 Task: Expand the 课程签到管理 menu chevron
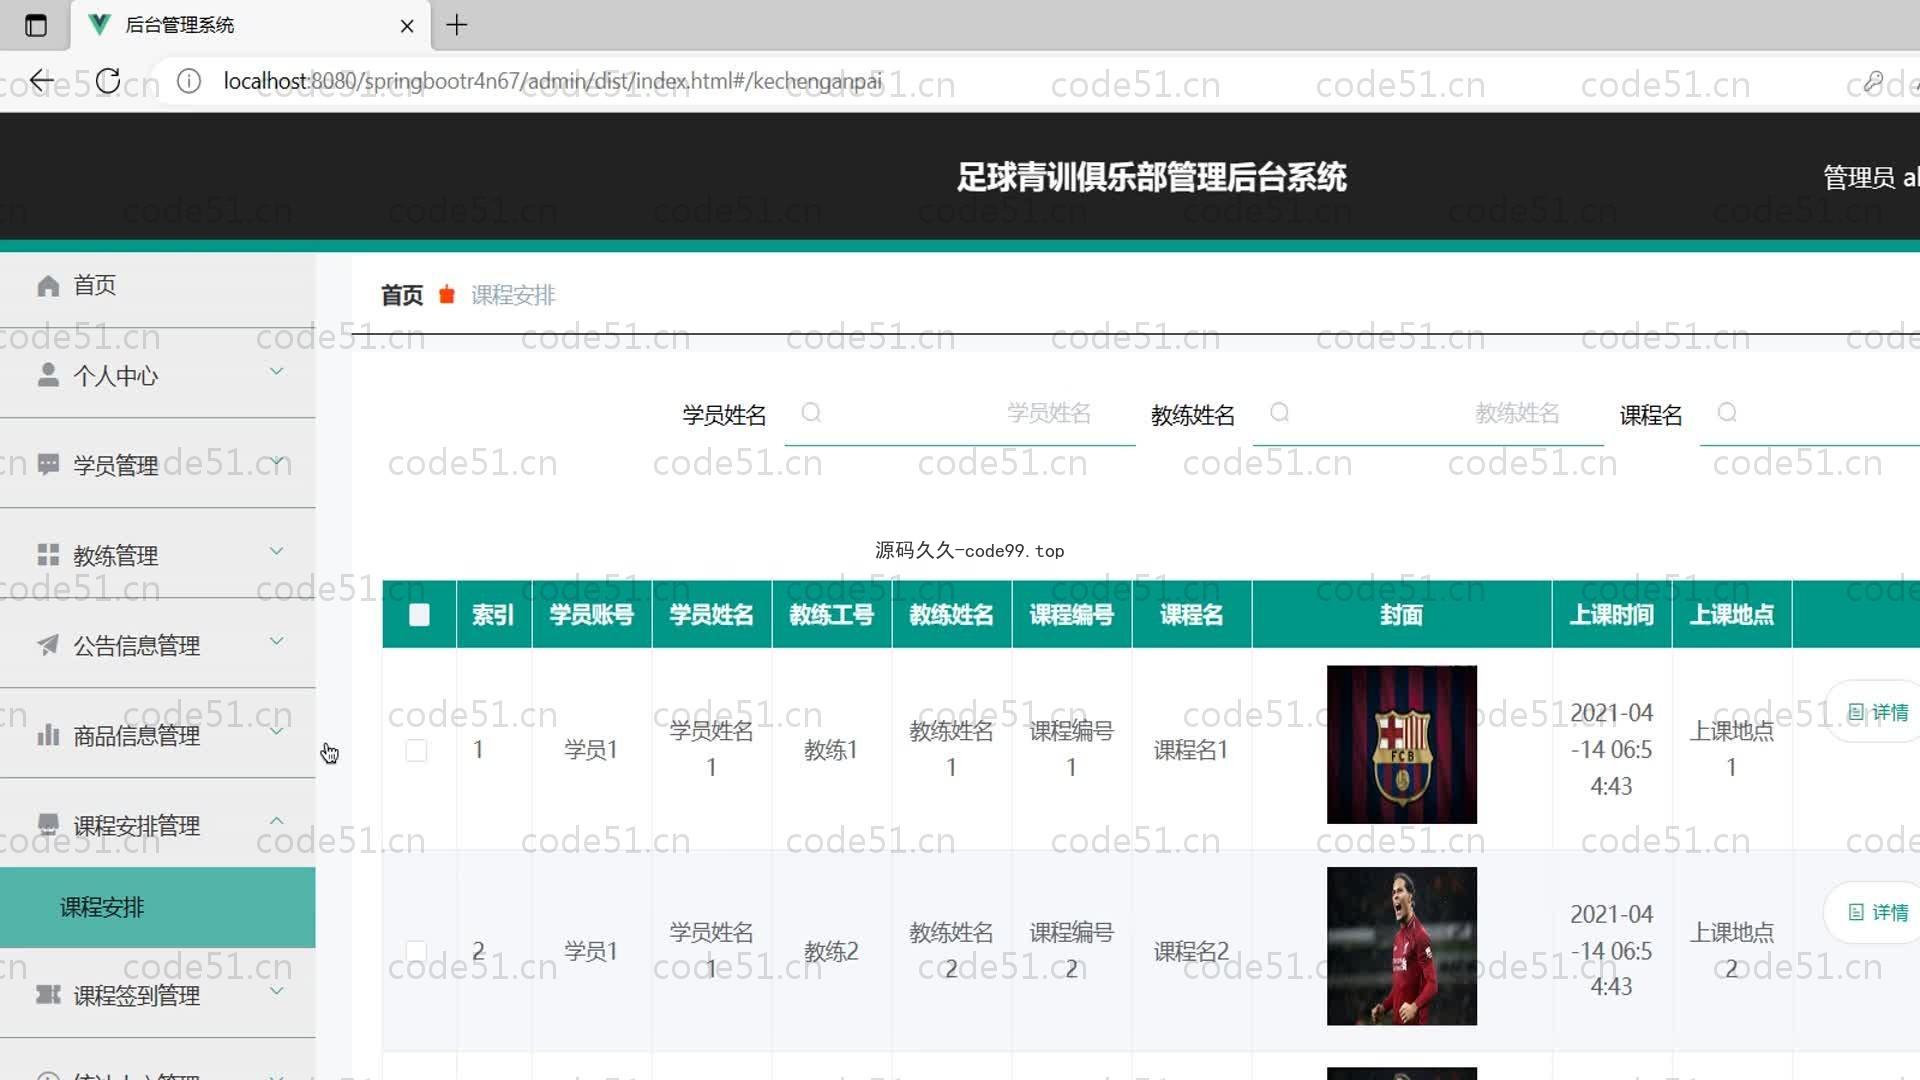click(277, 991)
